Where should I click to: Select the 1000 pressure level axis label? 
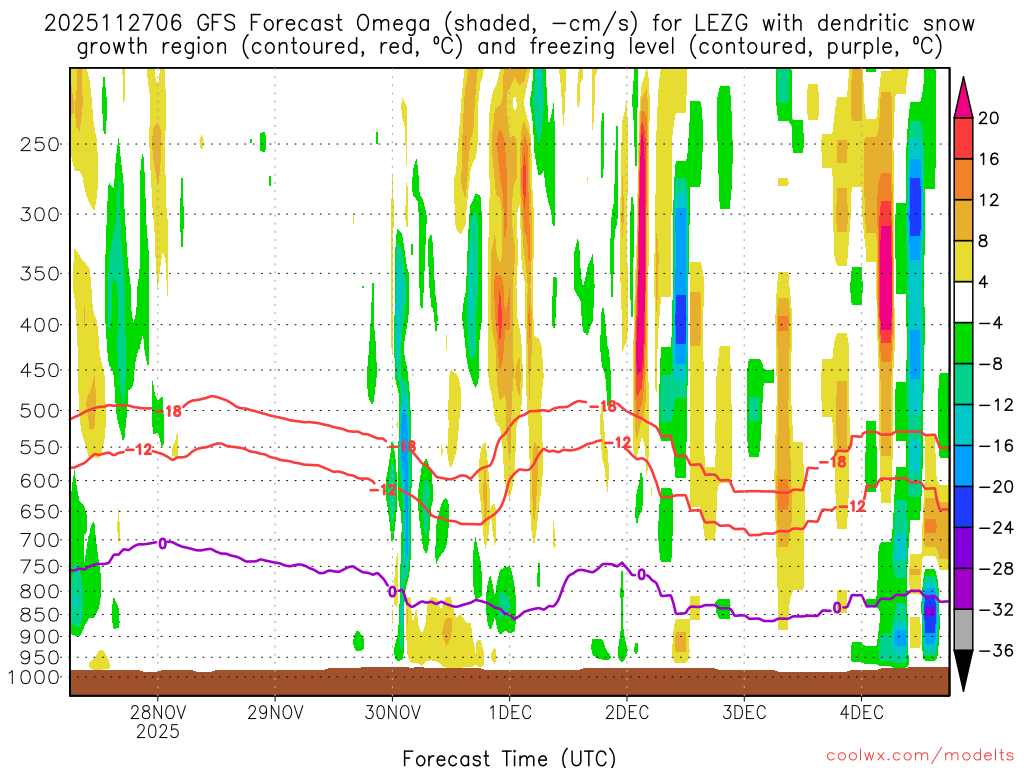click(x=36, y=677)
